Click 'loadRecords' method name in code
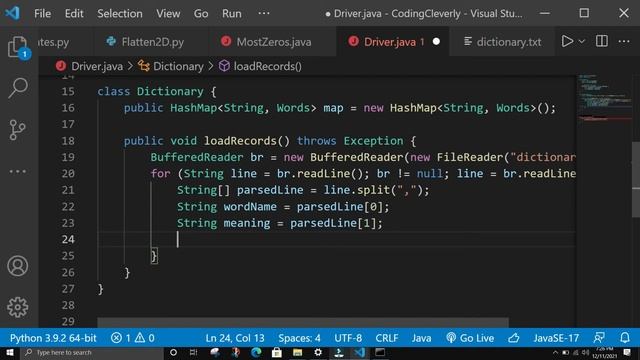Screen dimensions: 640x360 pos(240,141)
